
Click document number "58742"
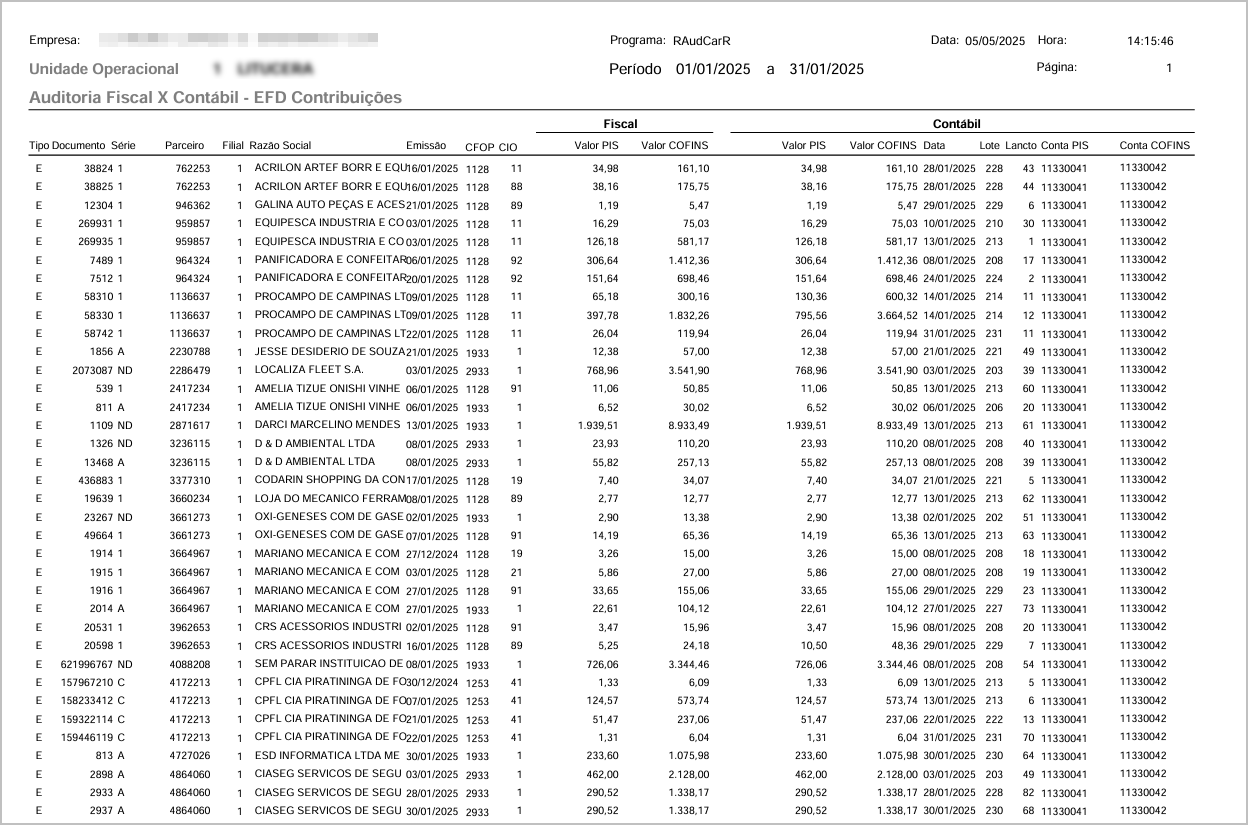tap(100, 334)
